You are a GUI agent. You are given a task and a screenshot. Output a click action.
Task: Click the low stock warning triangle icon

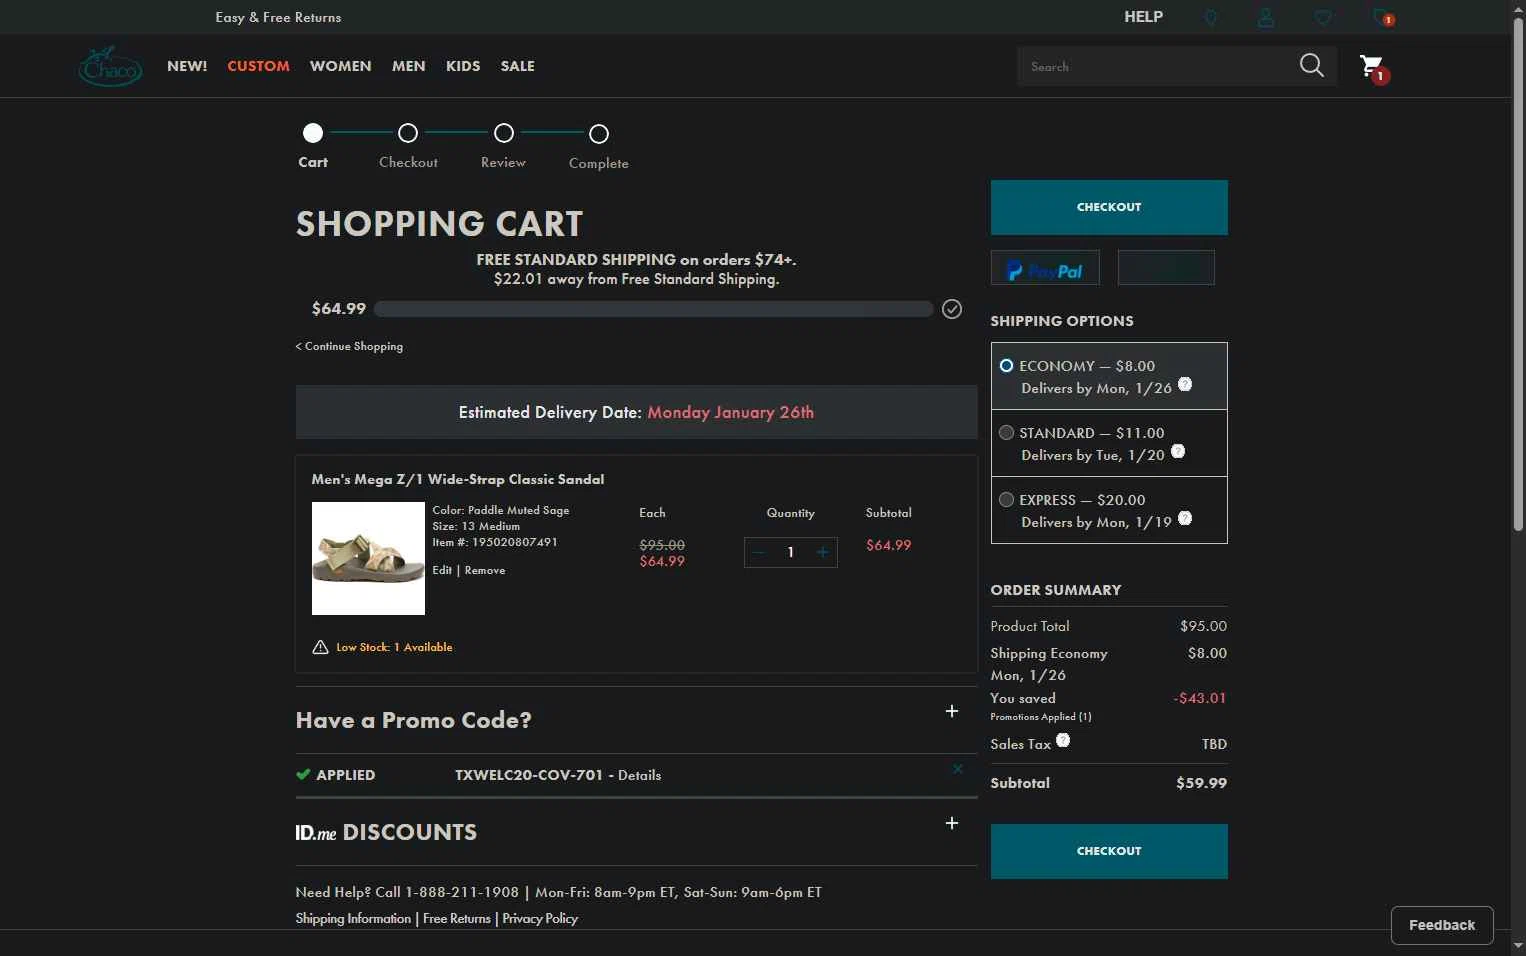(x=320, y=647)
